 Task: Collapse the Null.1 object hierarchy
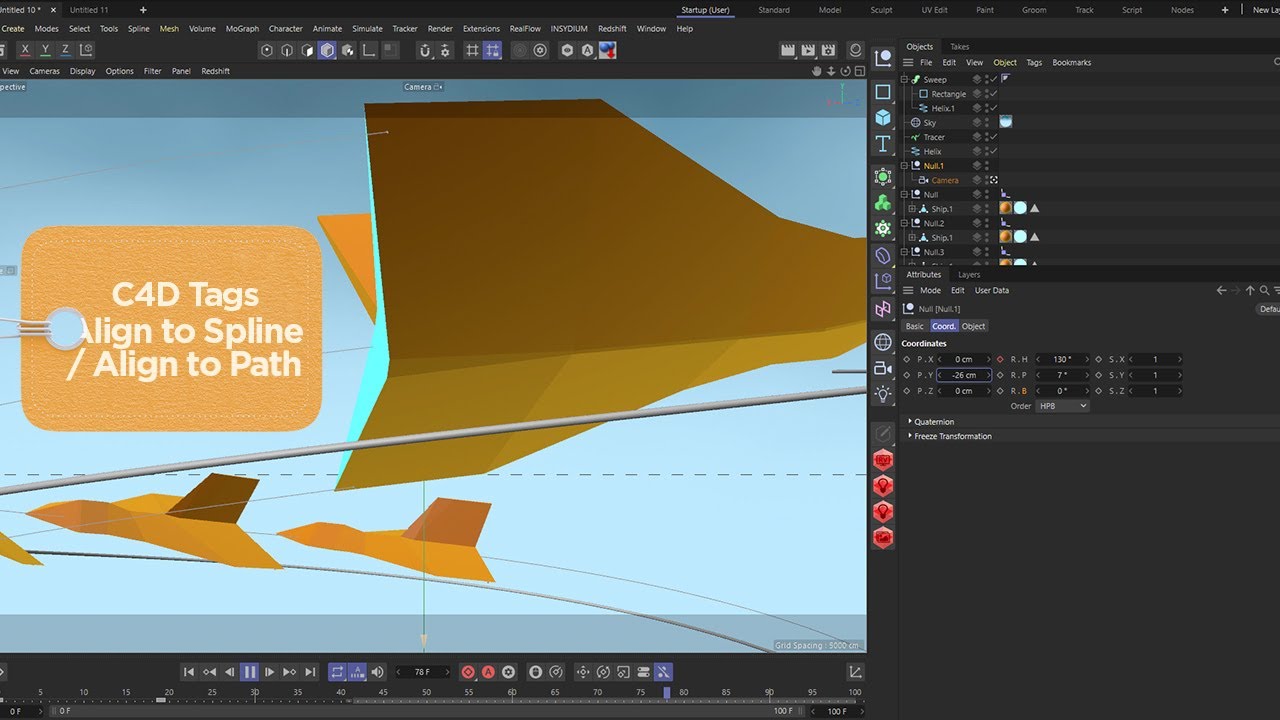(905, 165)
